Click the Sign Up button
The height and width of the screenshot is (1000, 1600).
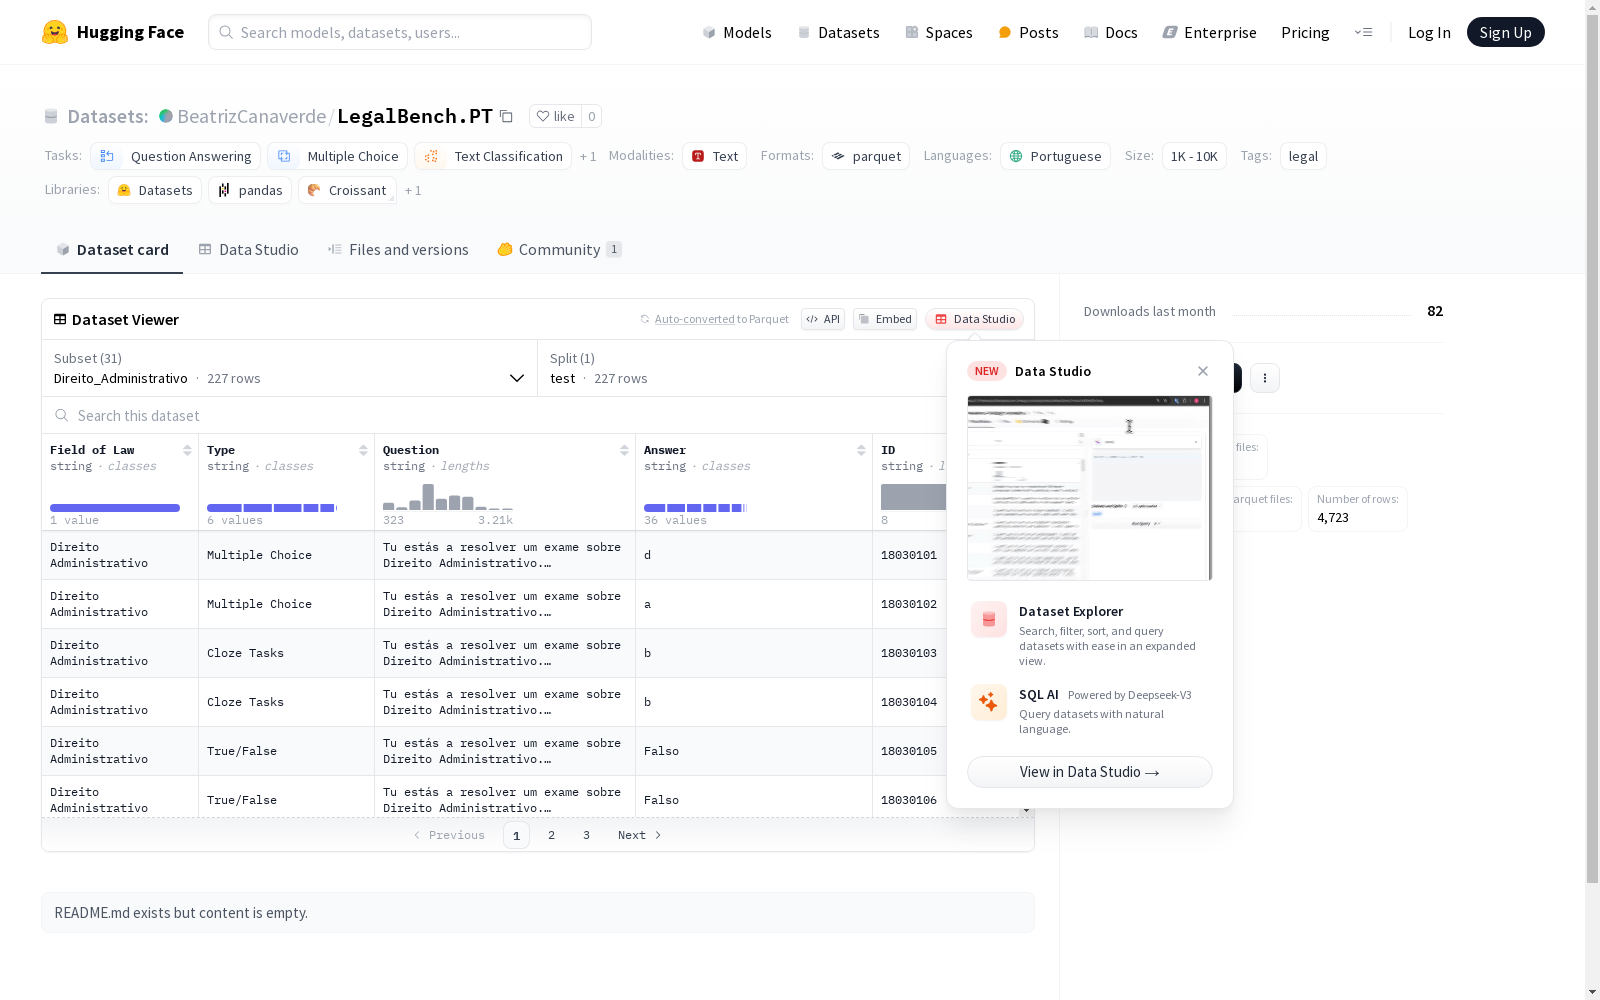tap(1506, 32)
